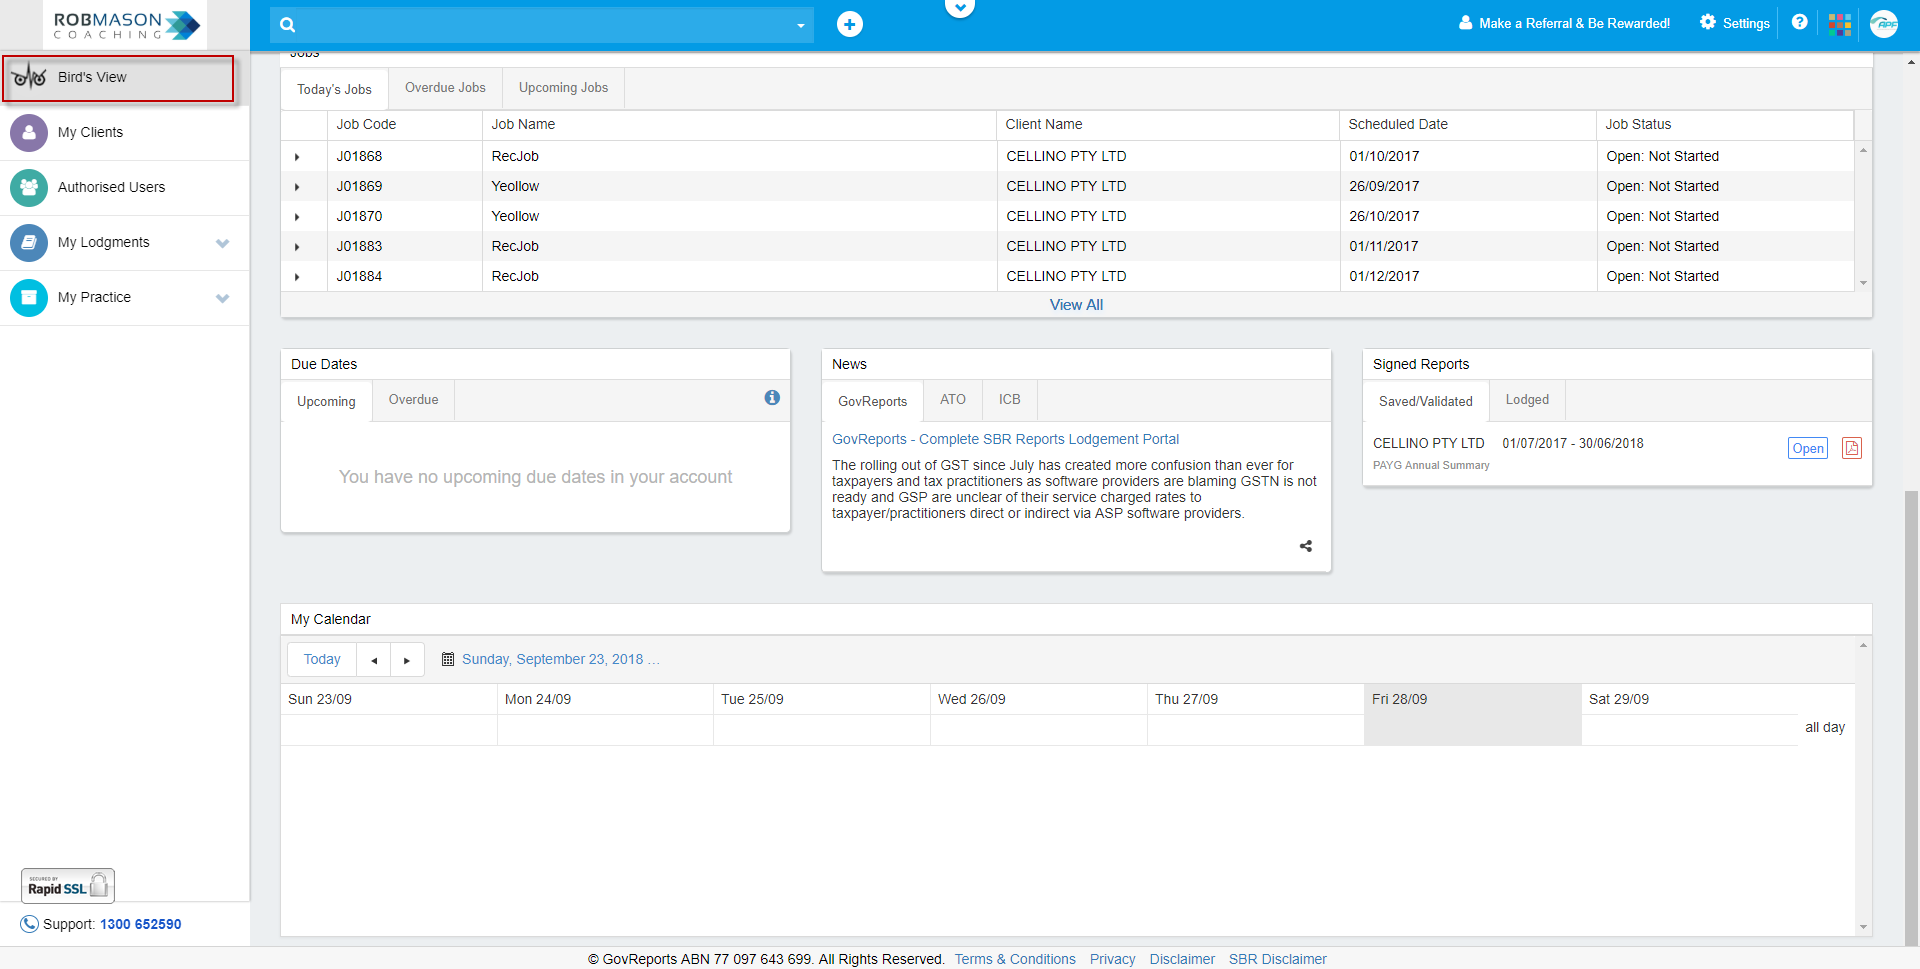The height and width of the screenshot is (969, 1920).
Task: Select Lodged reports tab
Action: click(1527, 400)
